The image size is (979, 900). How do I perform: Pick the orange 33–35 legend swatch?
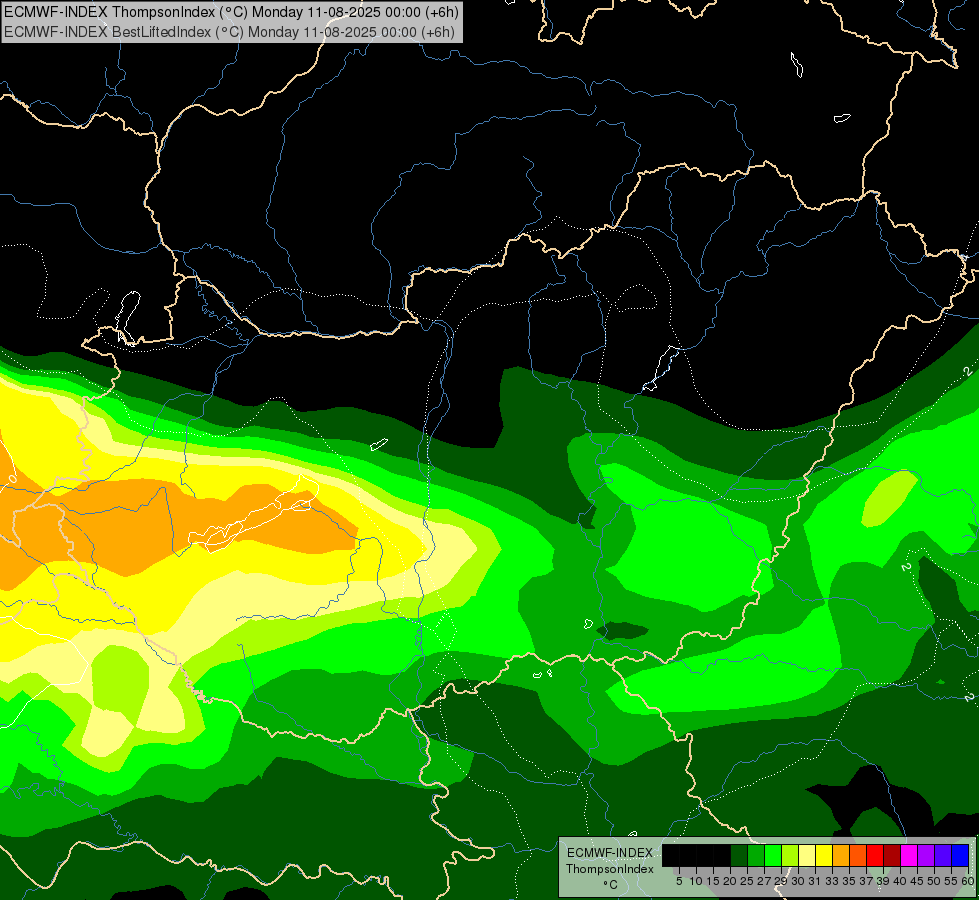point(840,855)
